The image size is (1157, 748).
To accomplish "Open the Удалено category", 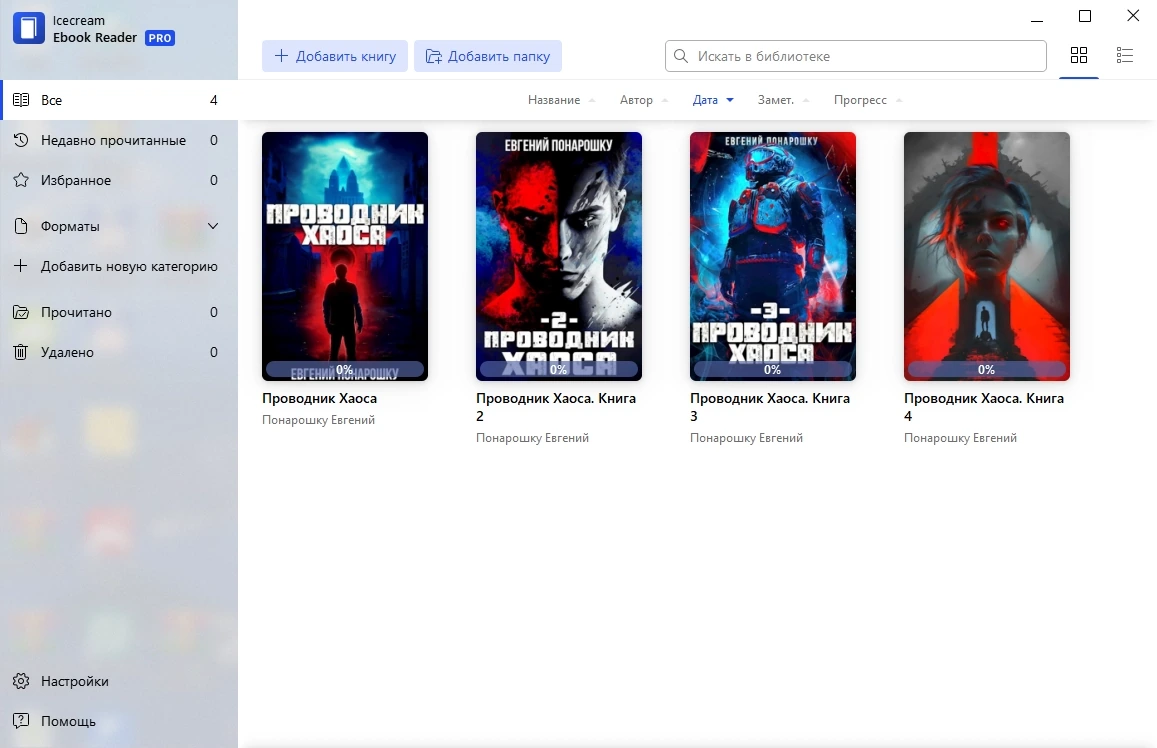I will 119,352.
